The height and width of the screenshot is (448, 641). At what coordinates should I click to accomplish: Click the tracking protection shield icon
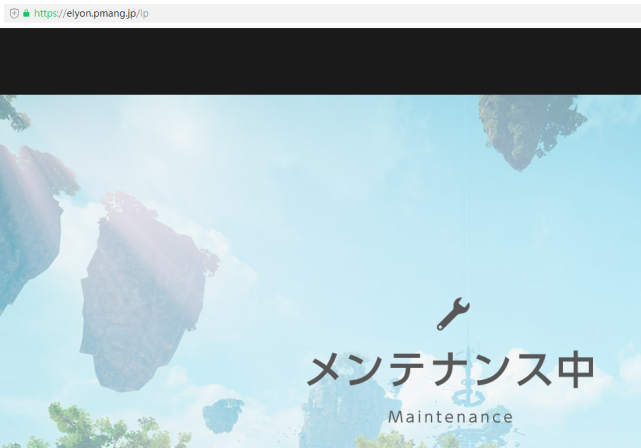point(14,13)
